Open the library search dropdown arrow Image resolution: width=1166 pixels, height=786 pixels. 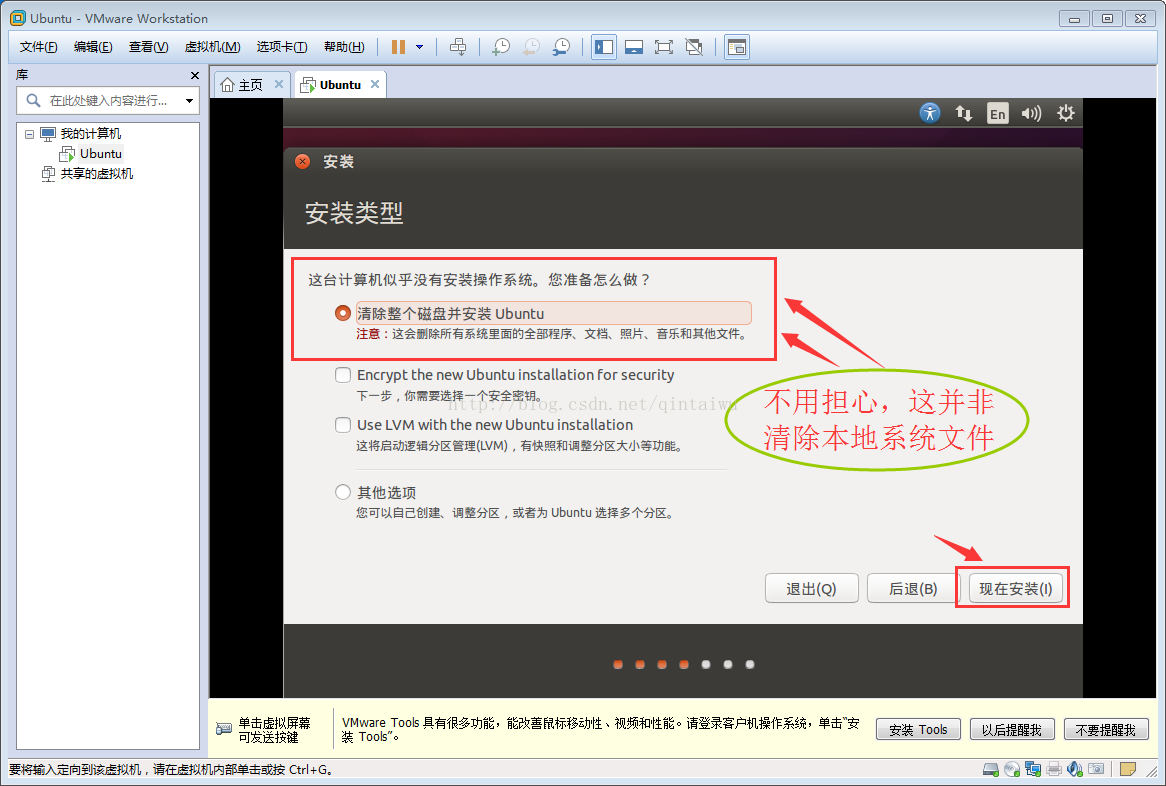(190, 100)
